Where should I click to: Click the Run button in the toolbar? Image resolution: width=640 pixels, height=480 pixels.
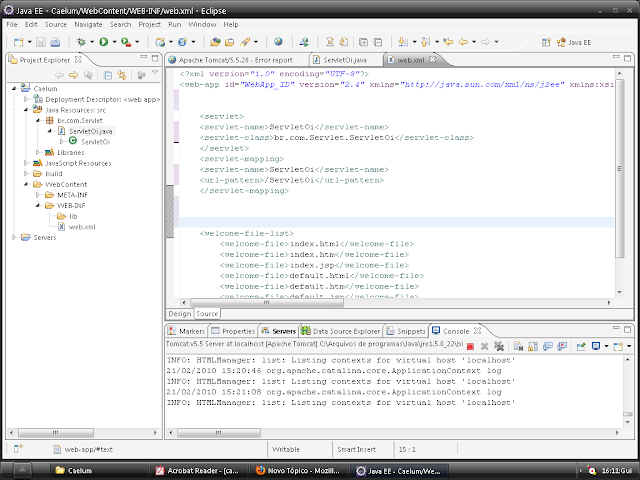[x=102, y=42]
